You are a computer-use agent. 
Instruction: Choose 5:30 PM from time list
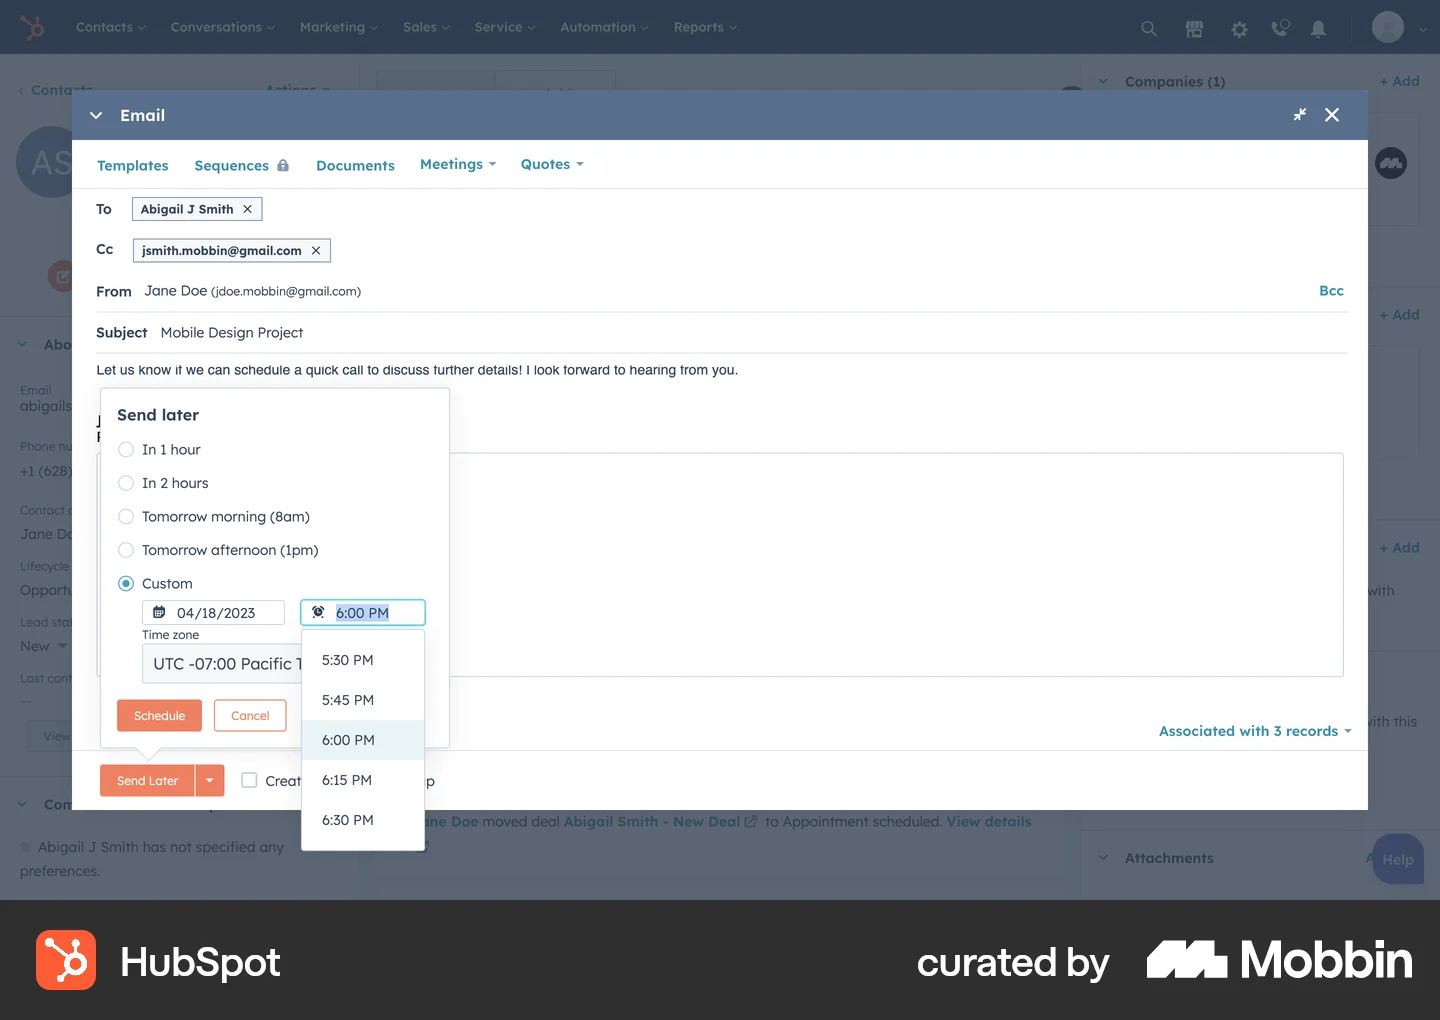363,660
